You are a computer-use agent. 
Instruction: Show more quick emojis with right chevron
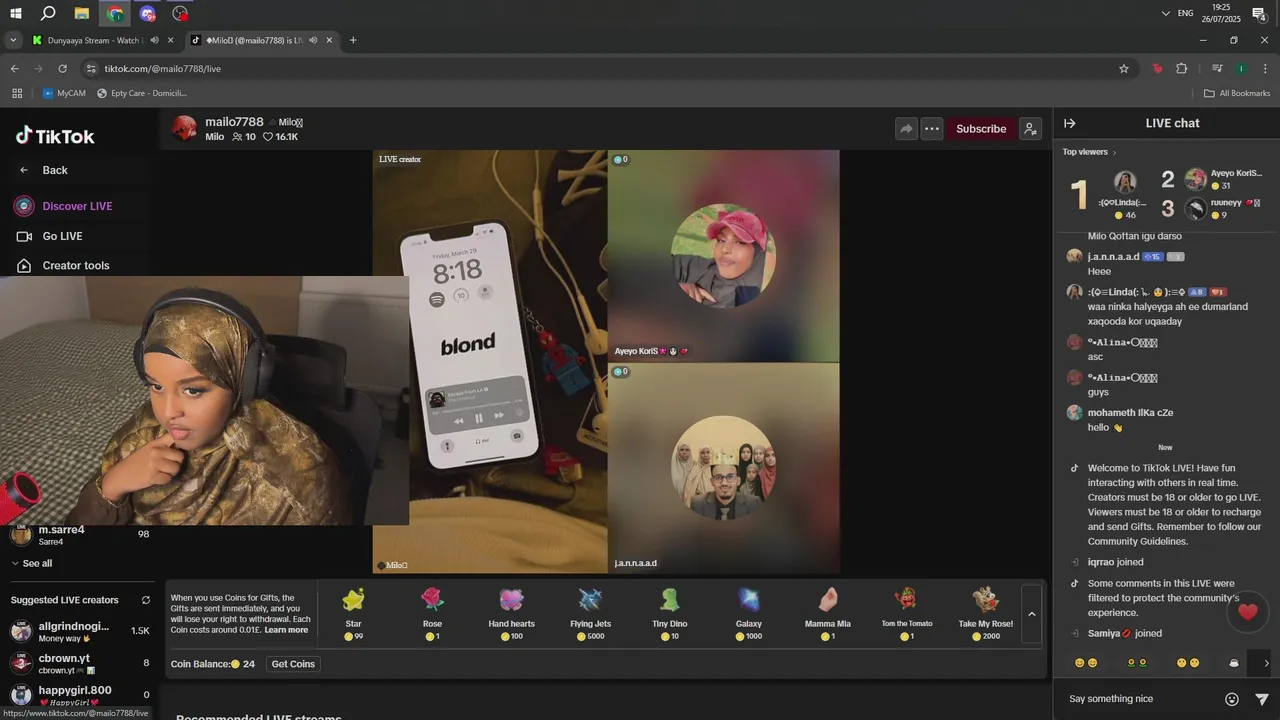pyautogui.click(x=1266, y=663)
